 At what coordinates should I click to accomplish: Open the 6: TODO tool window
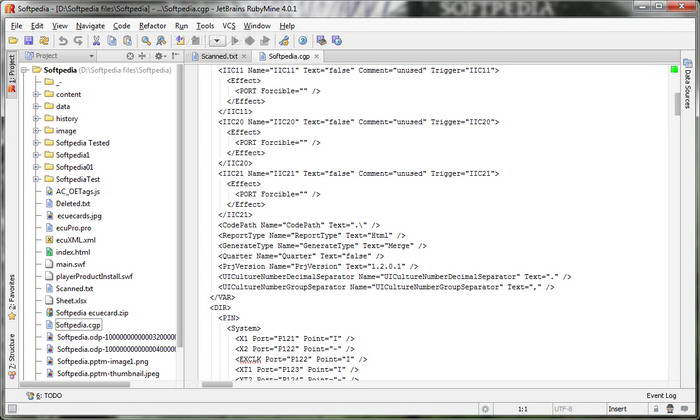pos(44,396)
